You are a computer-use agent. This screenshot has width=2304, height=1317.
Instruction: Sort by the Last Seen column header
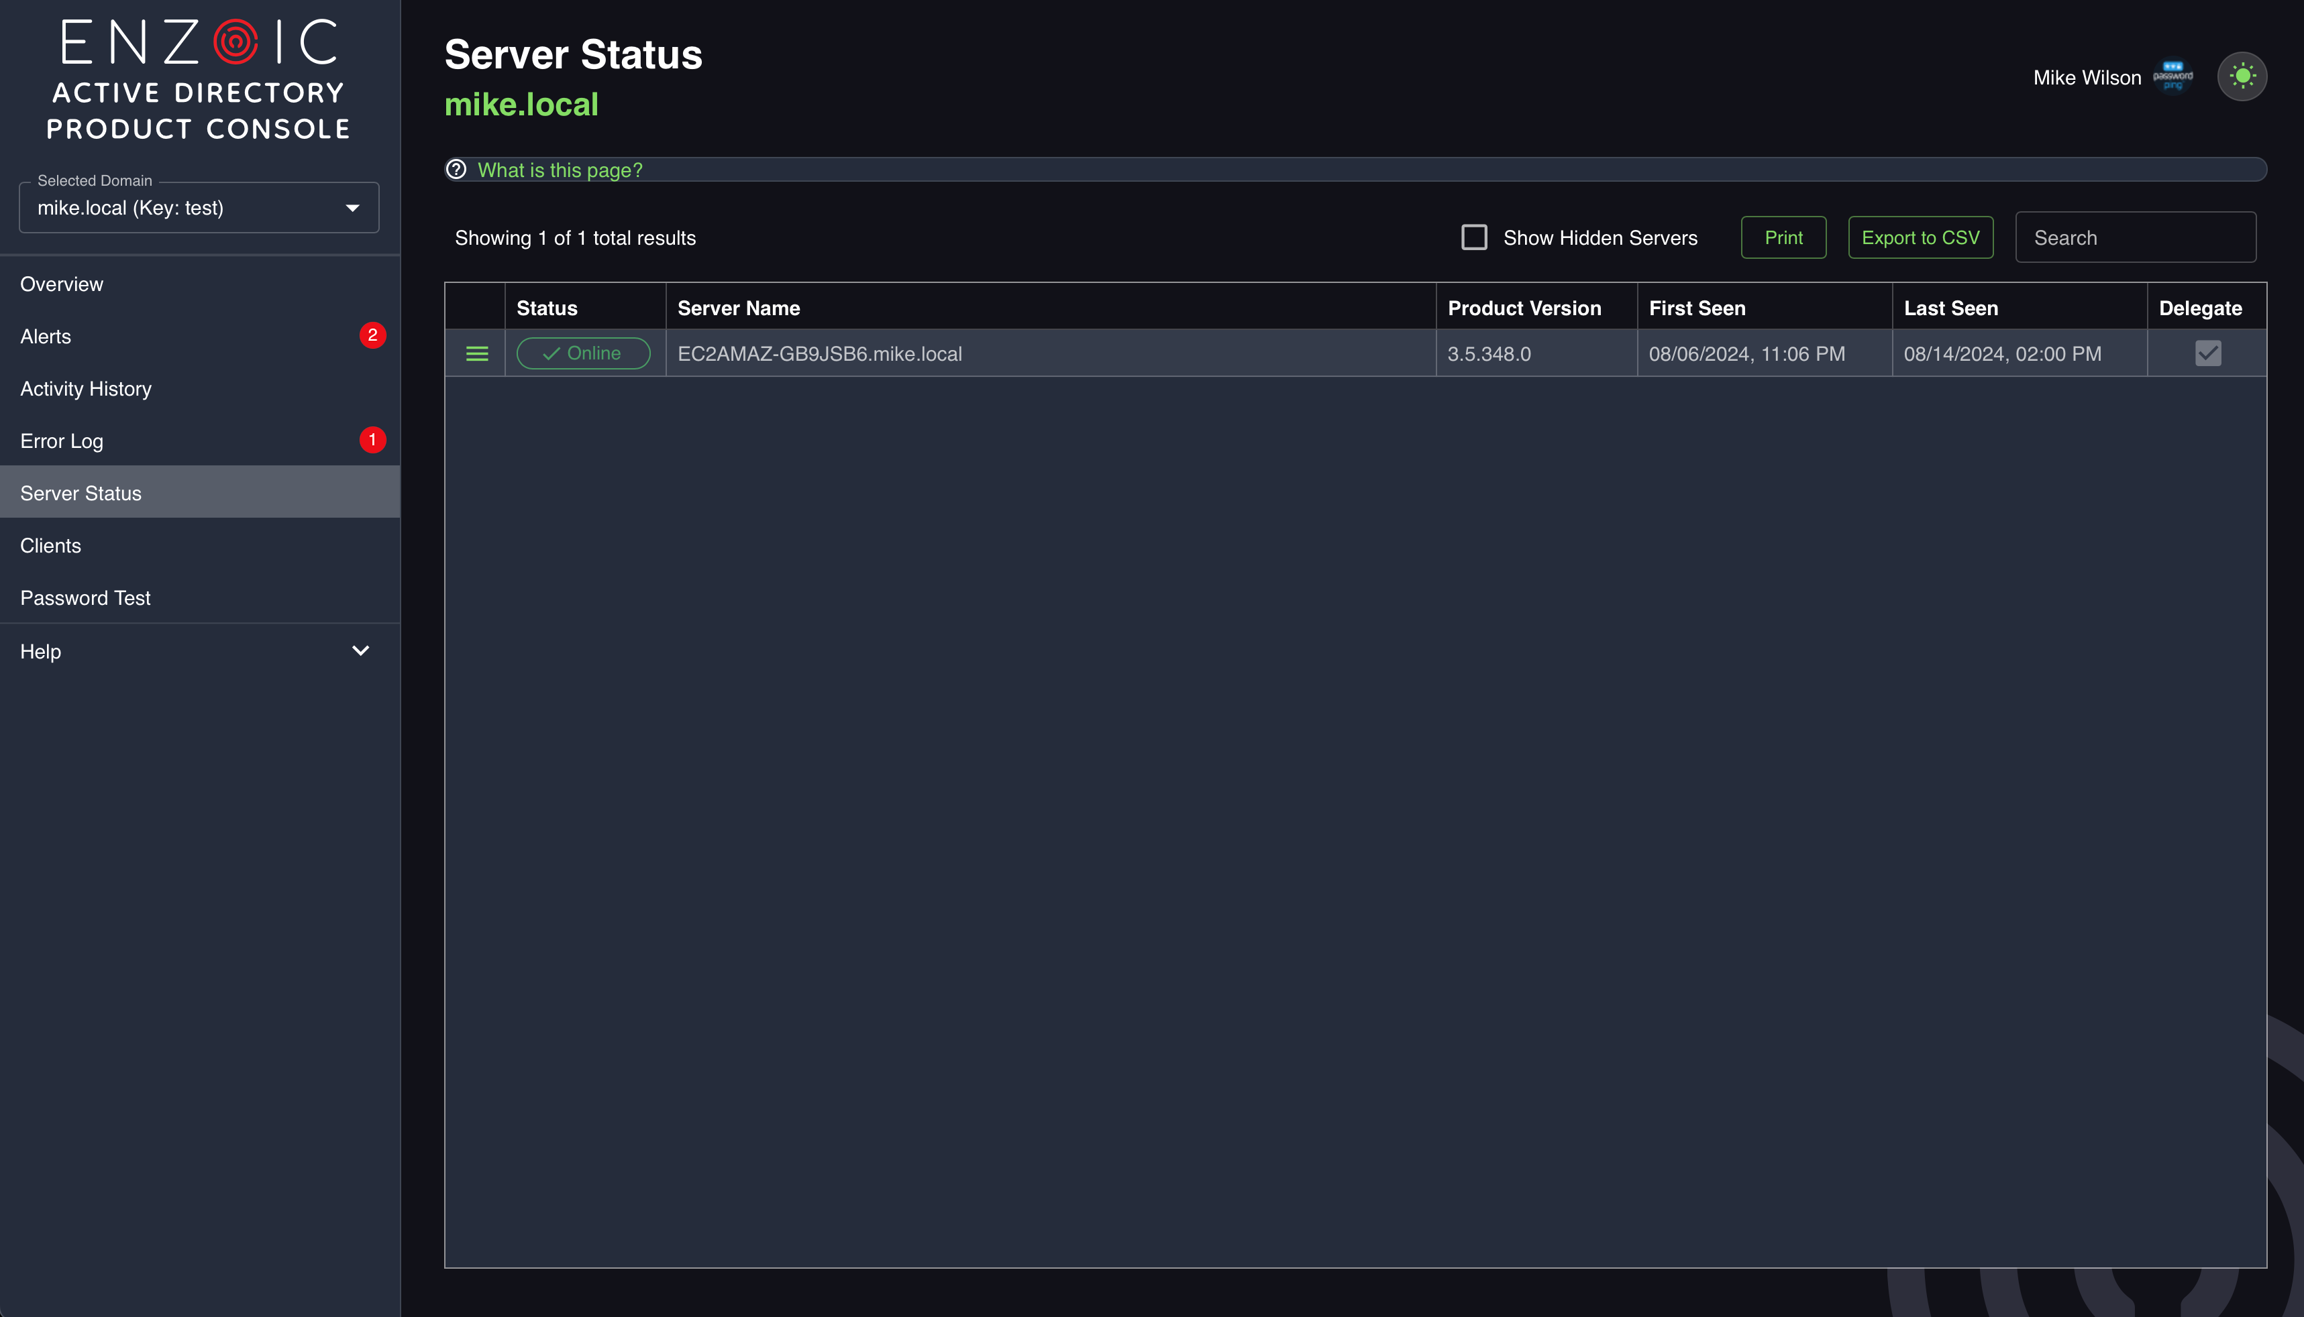(x=1950, y=308)
